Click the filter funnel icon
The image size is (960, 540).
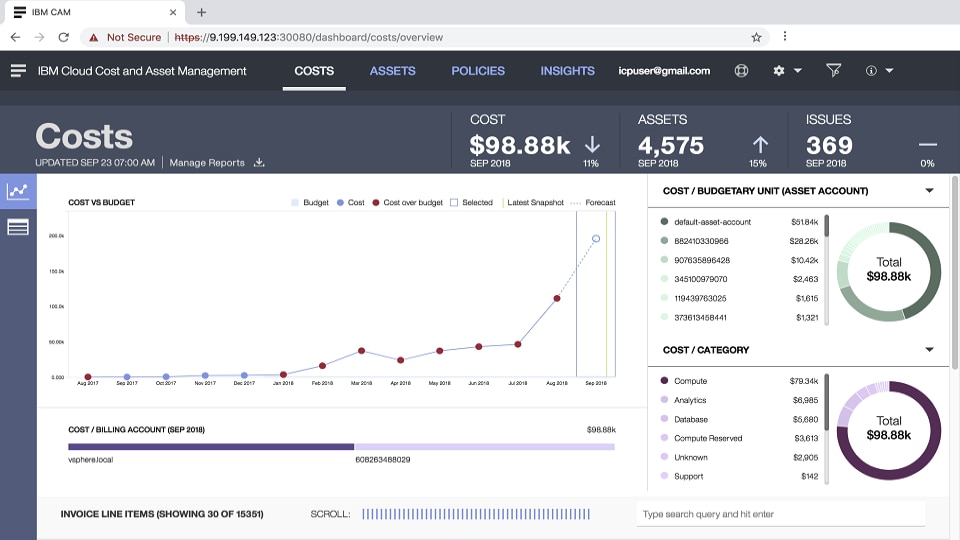pos(833,70)
